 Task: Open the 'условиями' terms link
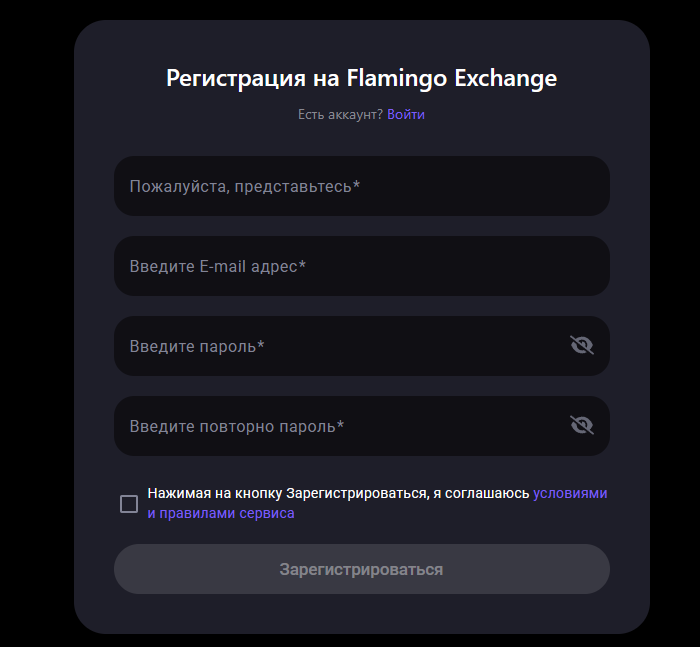tap(570, 493)
